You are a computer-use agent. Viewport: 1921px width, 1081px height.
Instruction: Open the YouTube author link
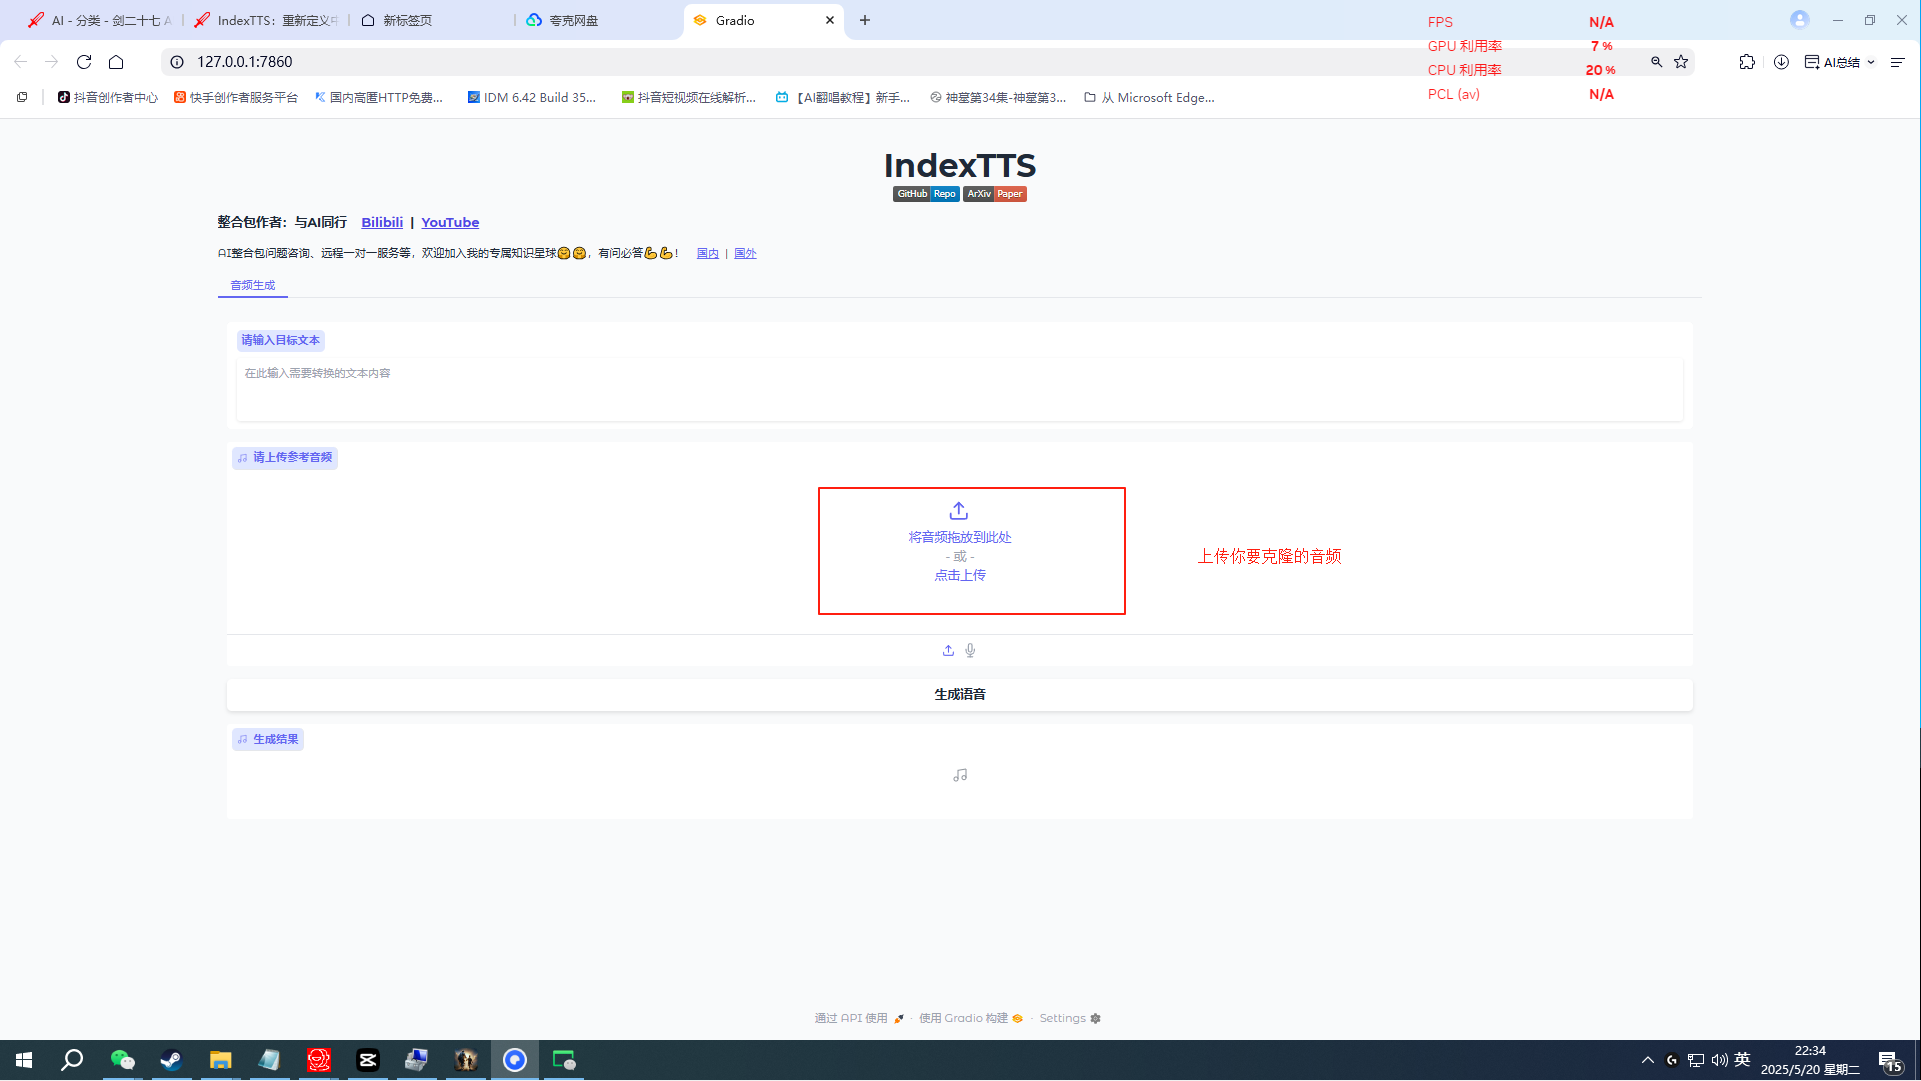pyautogui.click(x=450, y=223)
